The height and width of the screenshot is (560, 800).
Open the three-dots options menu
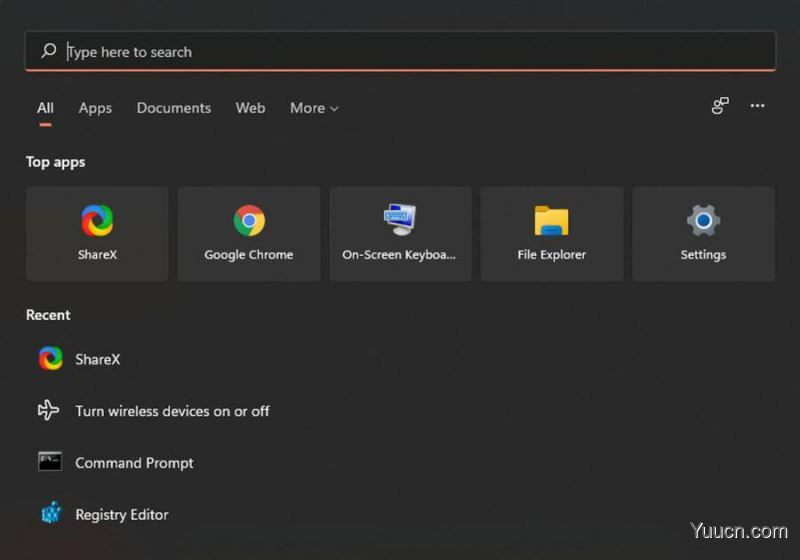tap(757, 106)
